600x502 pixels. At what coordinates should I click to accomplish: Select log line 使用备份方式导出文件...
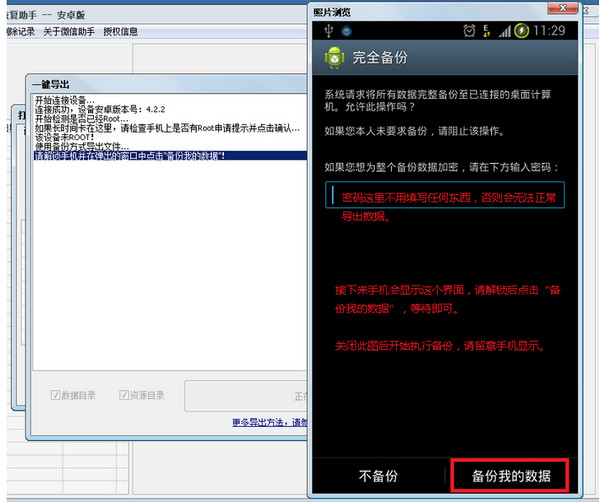(x=82, y=146)
